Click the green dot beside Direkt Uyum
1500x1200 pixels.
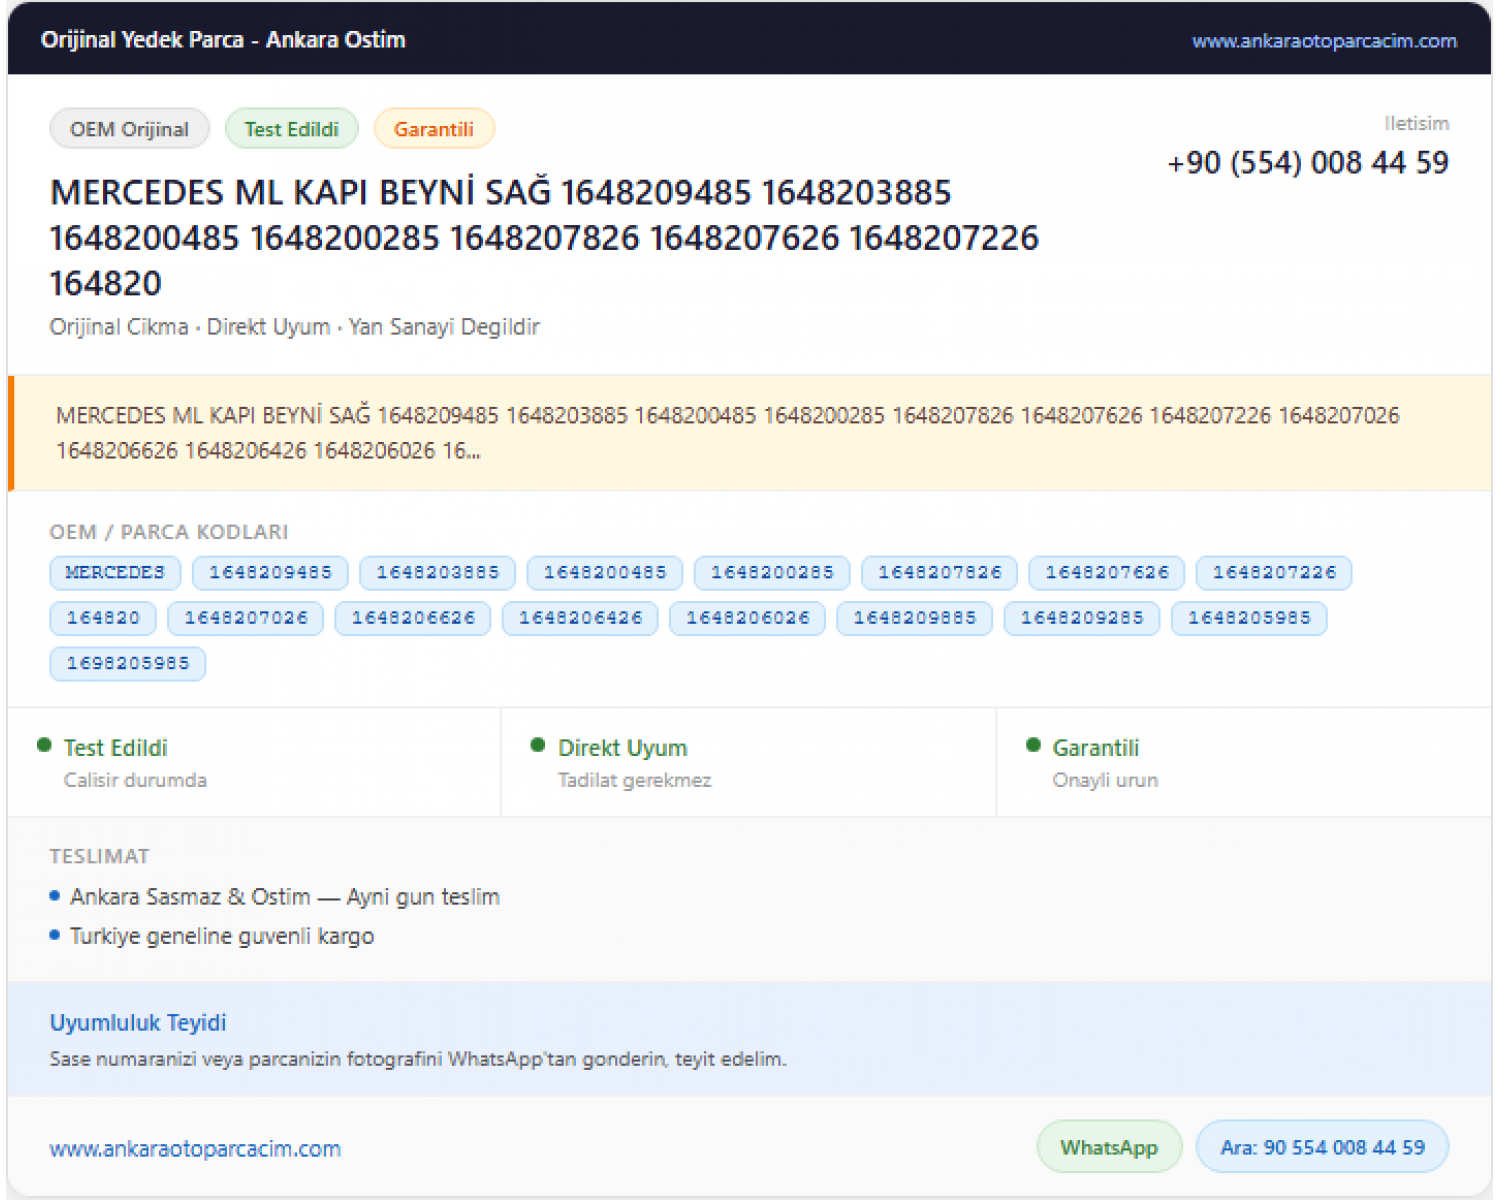pyautogui.click(x=538, y=745)
